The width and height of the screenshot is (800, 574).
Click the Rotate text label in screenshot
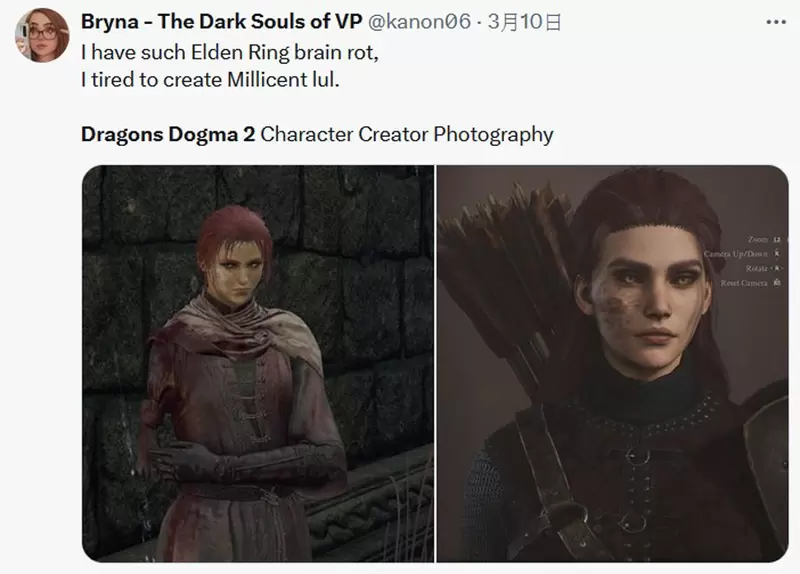click(x=756, y=268)
